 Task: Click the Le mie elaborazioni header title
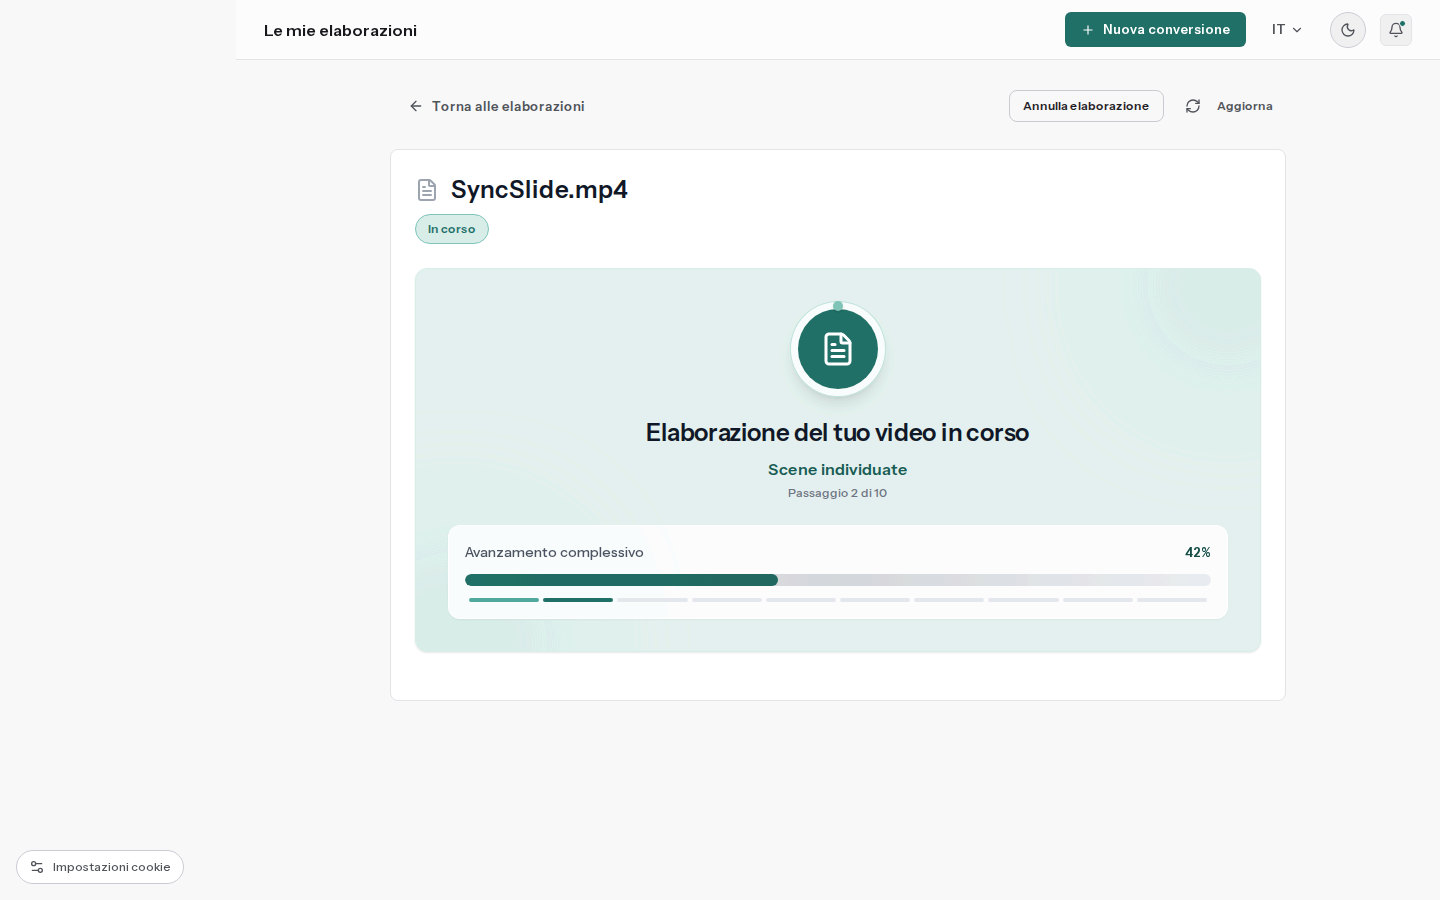pyautogui.click(x=340, y=31)
